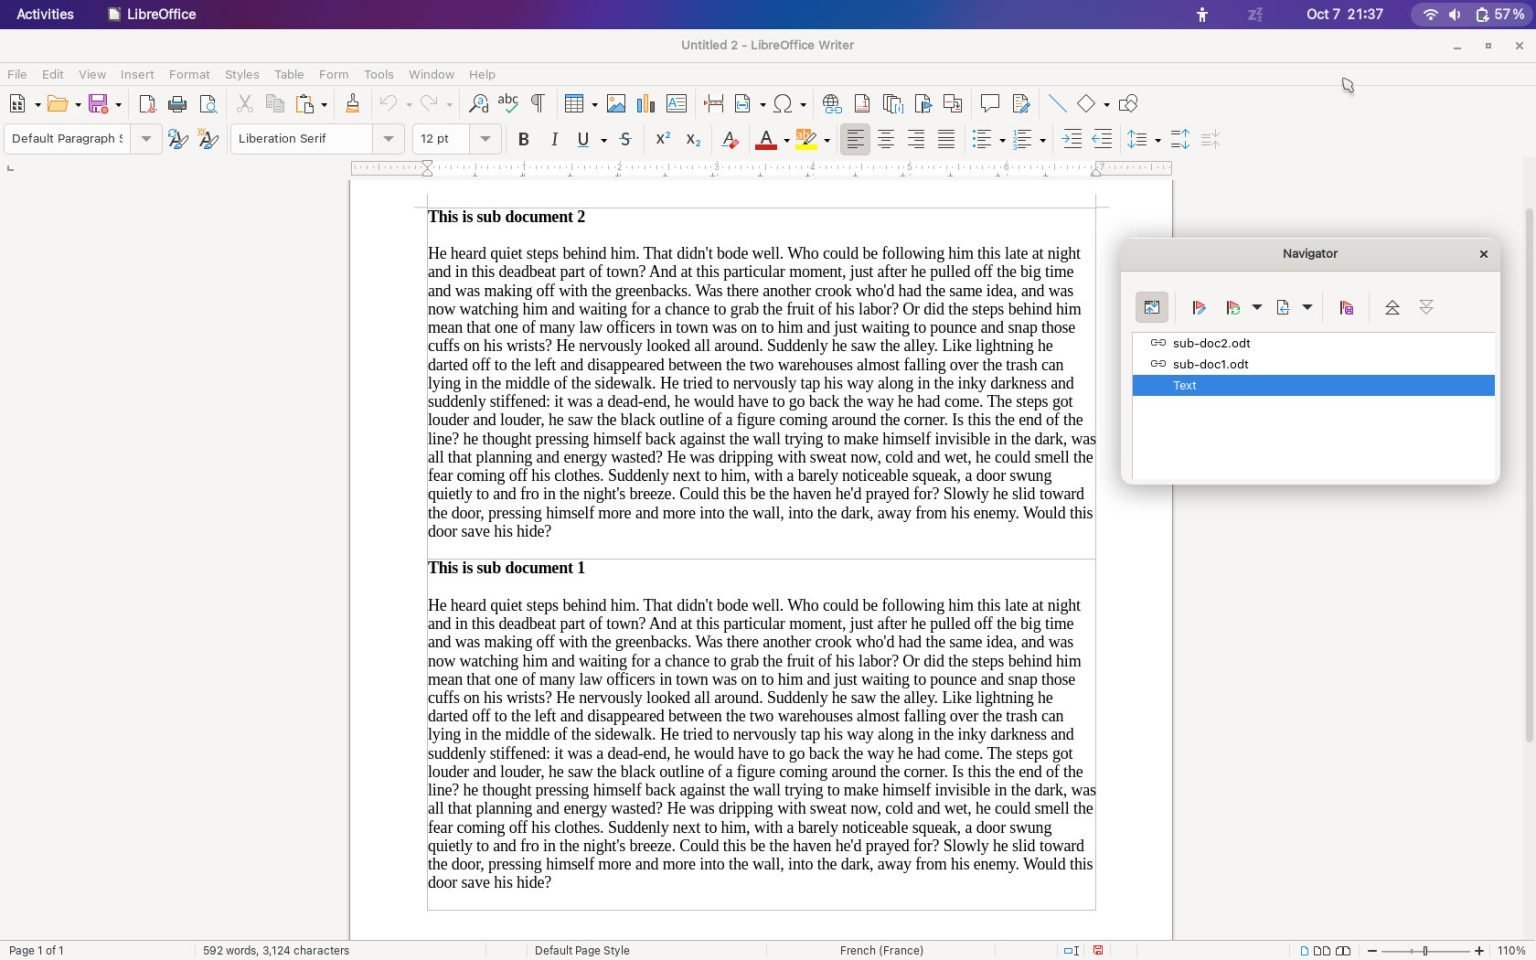Click Save Contents in the Navigator
The height and width of the screenshot is (960, 1536).
pyautogui.click(x=1345, y=307)
